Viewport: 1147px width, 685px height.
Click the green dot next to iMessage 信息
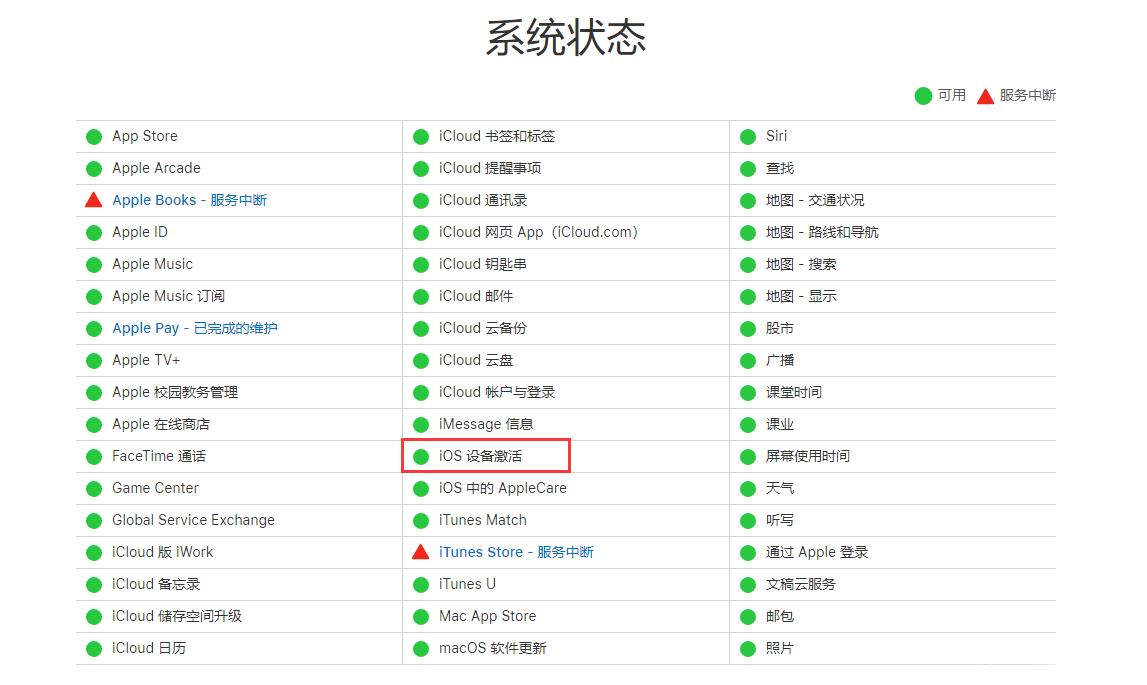click(x=421, y=424)
